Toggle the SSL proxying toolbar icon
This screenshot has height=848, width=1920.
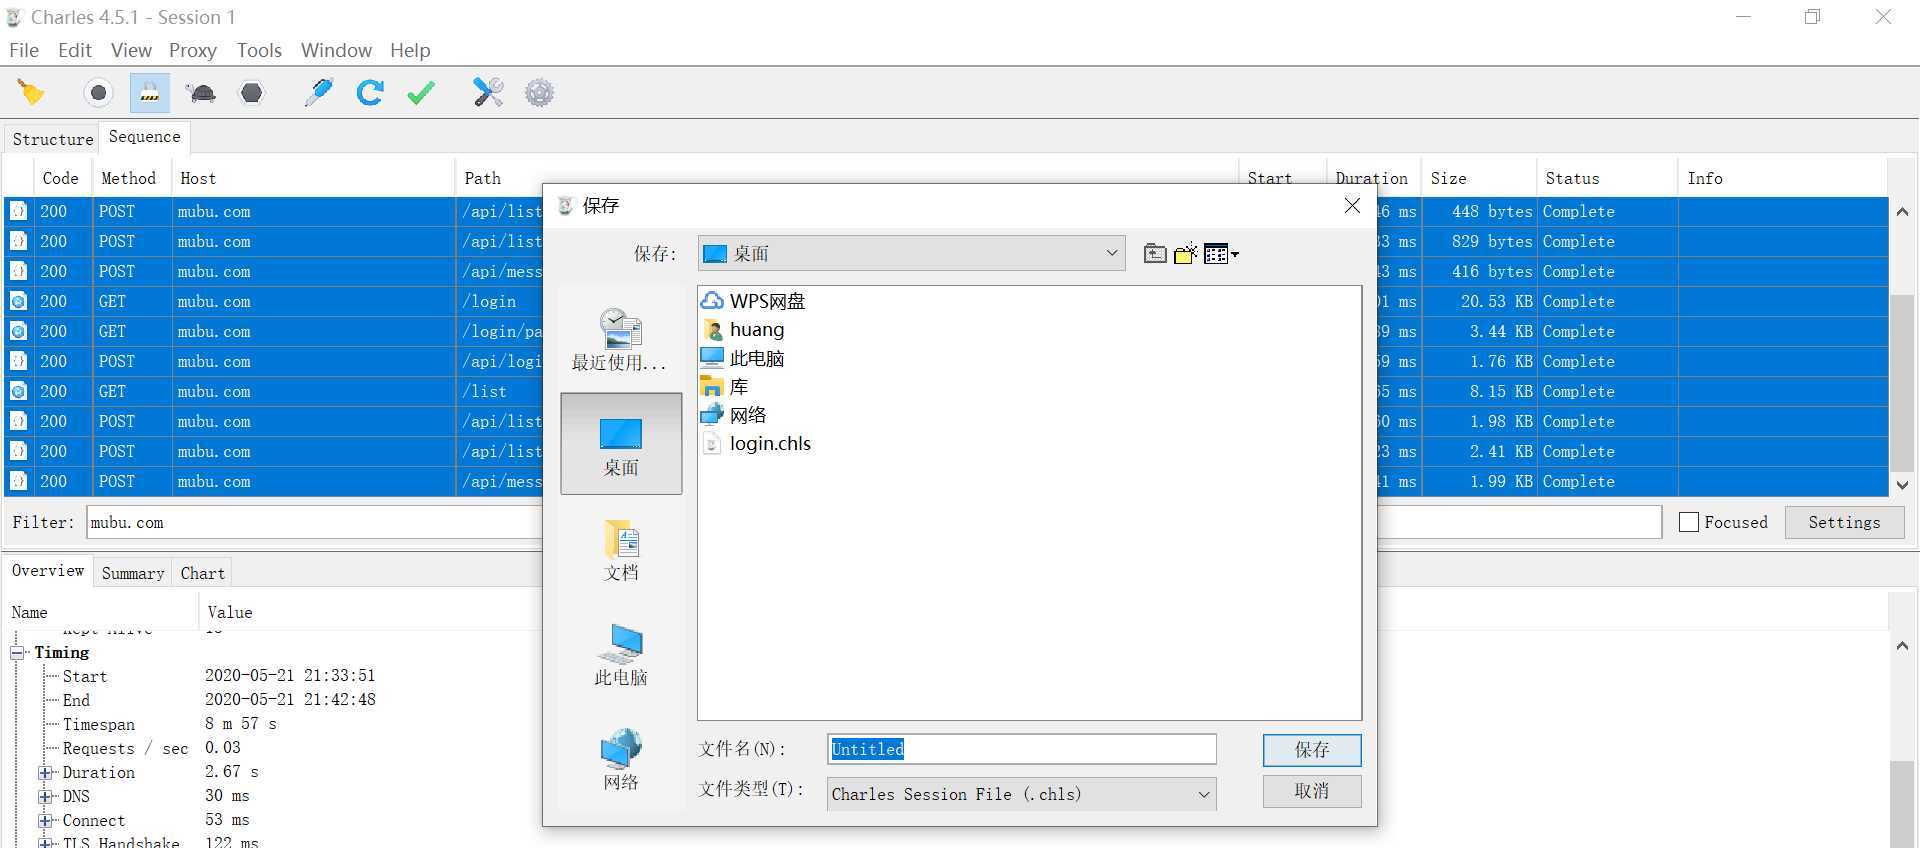coord(149,93)
